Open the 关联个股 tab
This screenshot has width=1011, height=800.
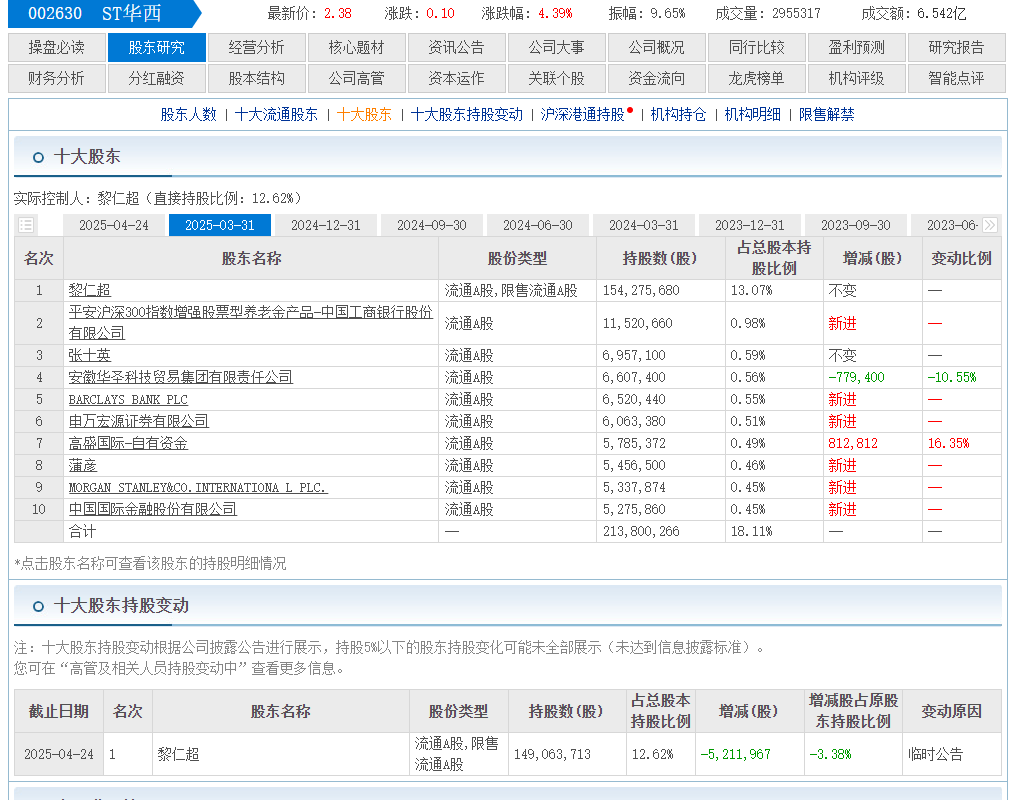click(556, 78)
